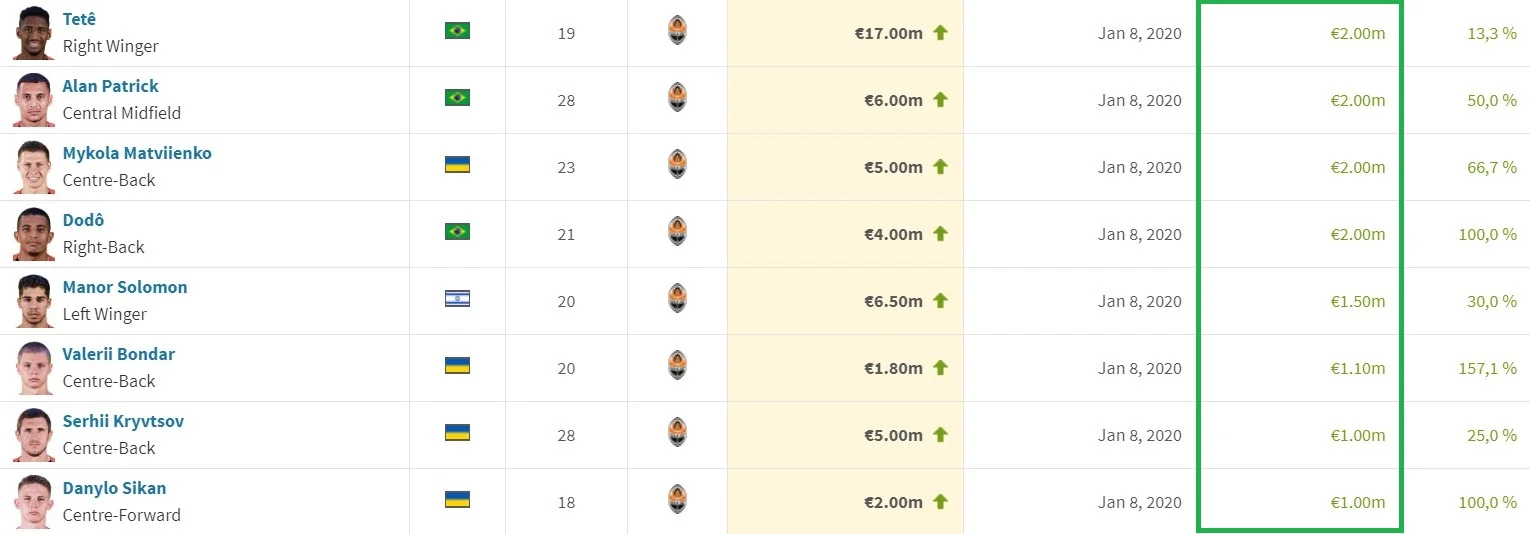
Task: Click the Israel flag next to Manor Solomon
Action: (457, 299)
